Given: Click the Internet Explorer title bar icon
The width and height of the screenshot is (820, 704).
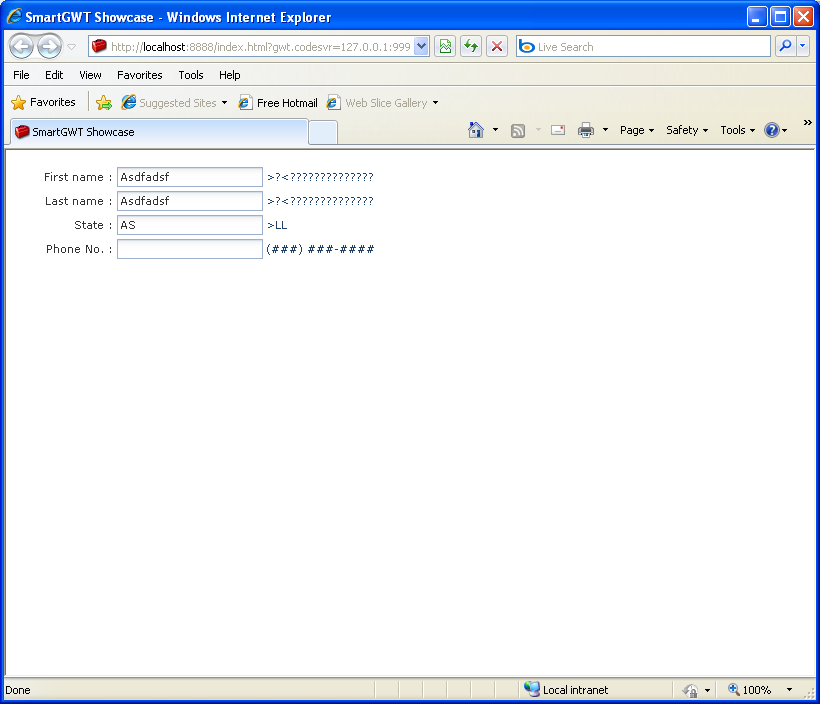Looking at the screenshot, I should click(x=14, y=17).
